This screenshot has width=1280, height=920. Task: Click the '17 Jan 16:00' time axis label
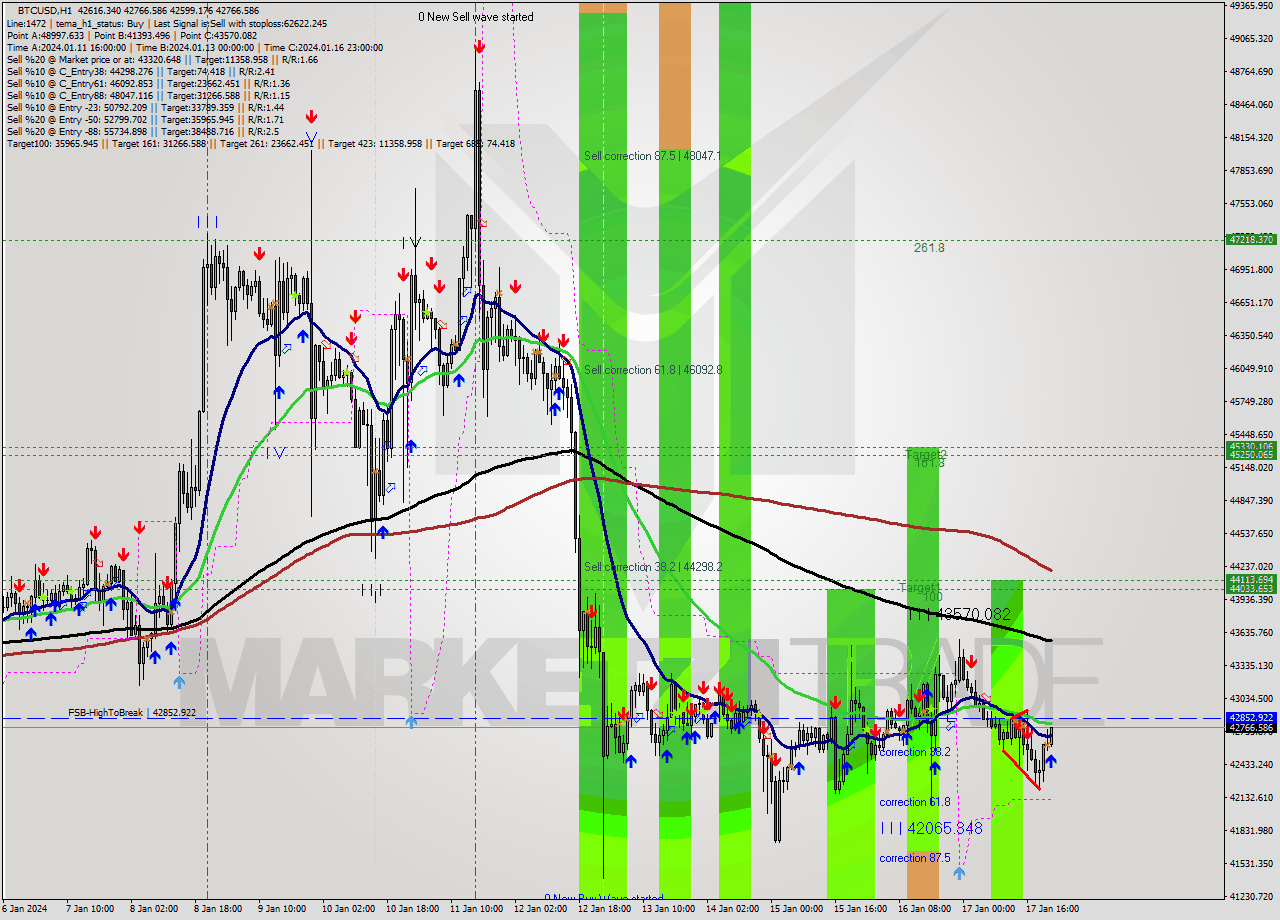tap(1052, 909)
